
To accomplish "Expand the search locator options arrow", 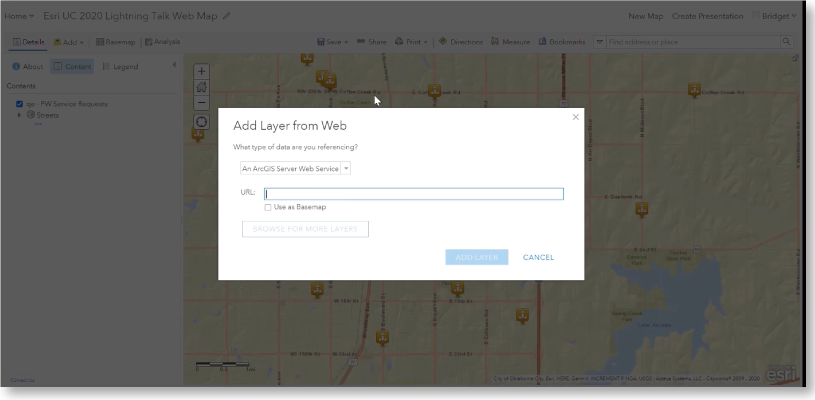I will 599,42.
